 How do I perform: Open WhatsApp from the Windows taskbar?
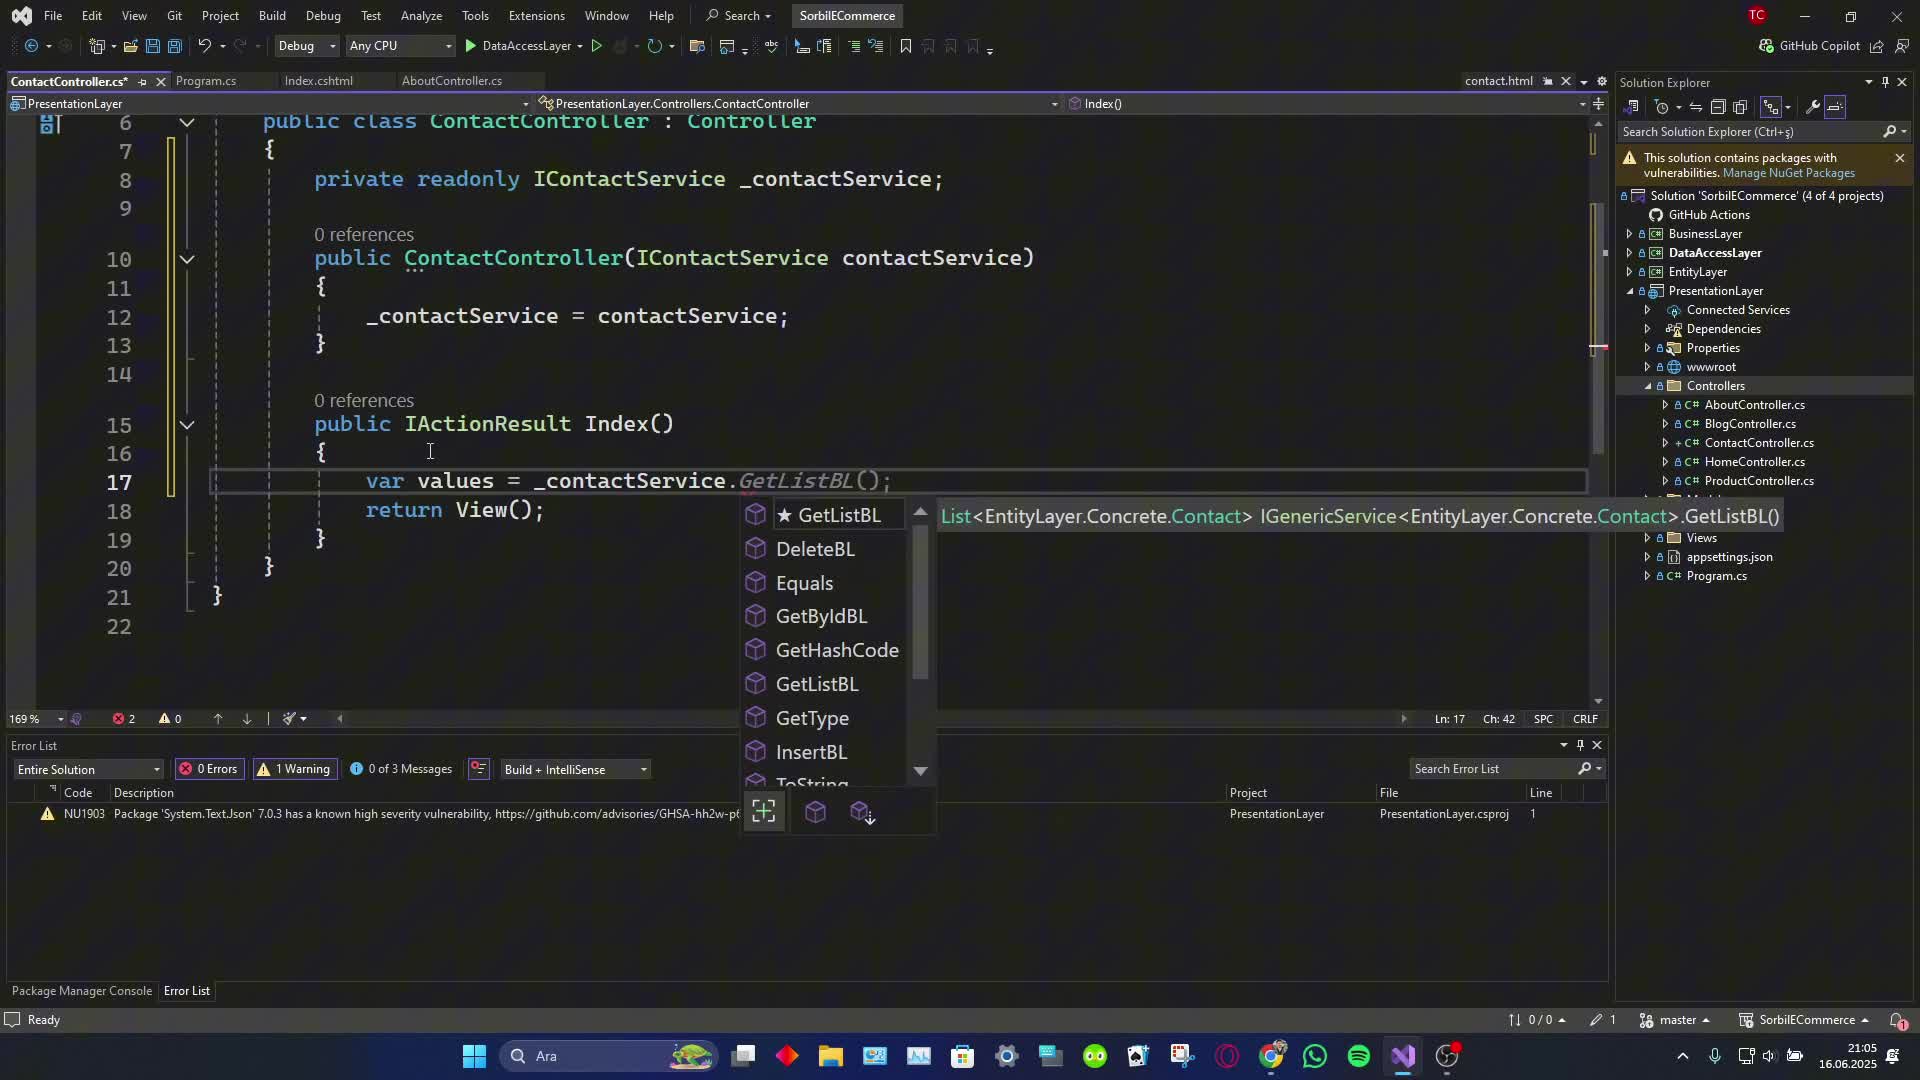[1315, 1056]
